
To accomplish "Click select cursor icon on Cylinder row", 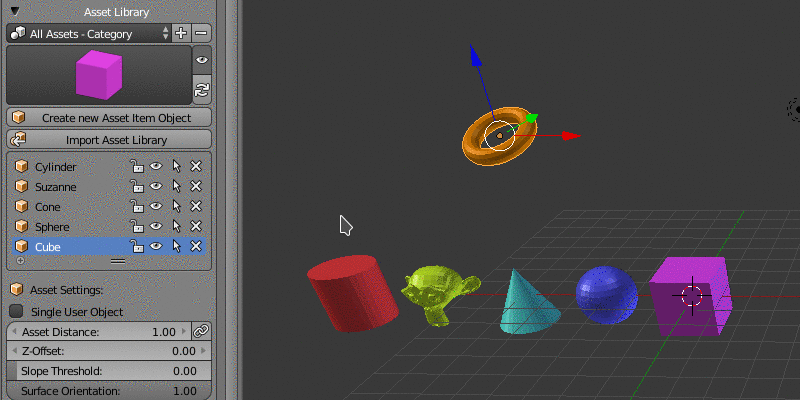I will point(177,166).
